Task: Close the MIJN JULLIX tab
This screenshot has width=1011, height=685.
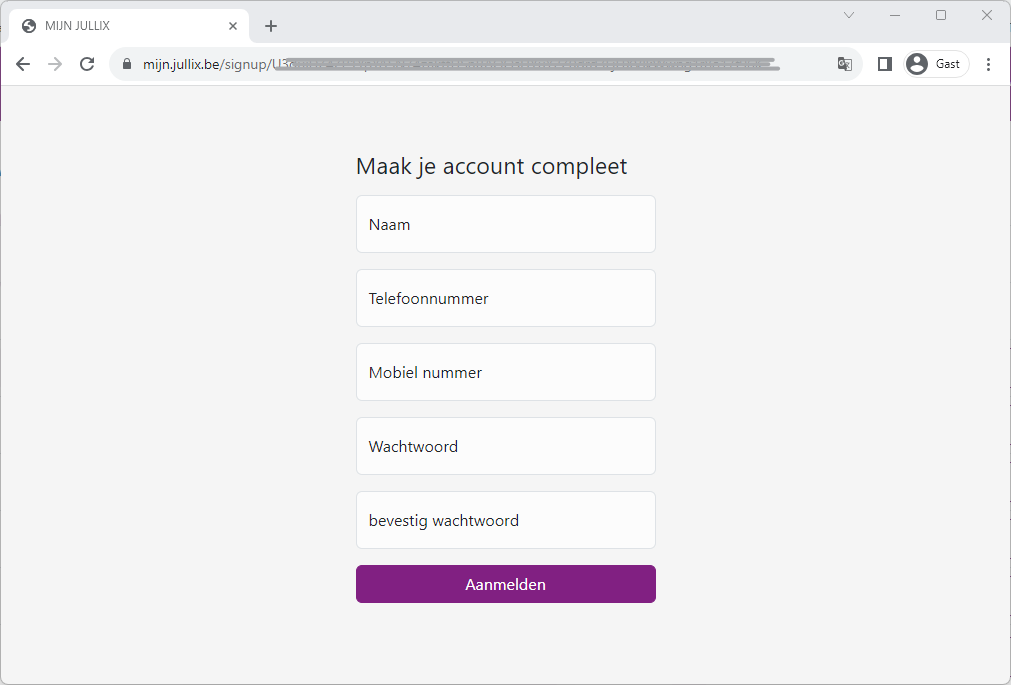Action: (233, 26)
